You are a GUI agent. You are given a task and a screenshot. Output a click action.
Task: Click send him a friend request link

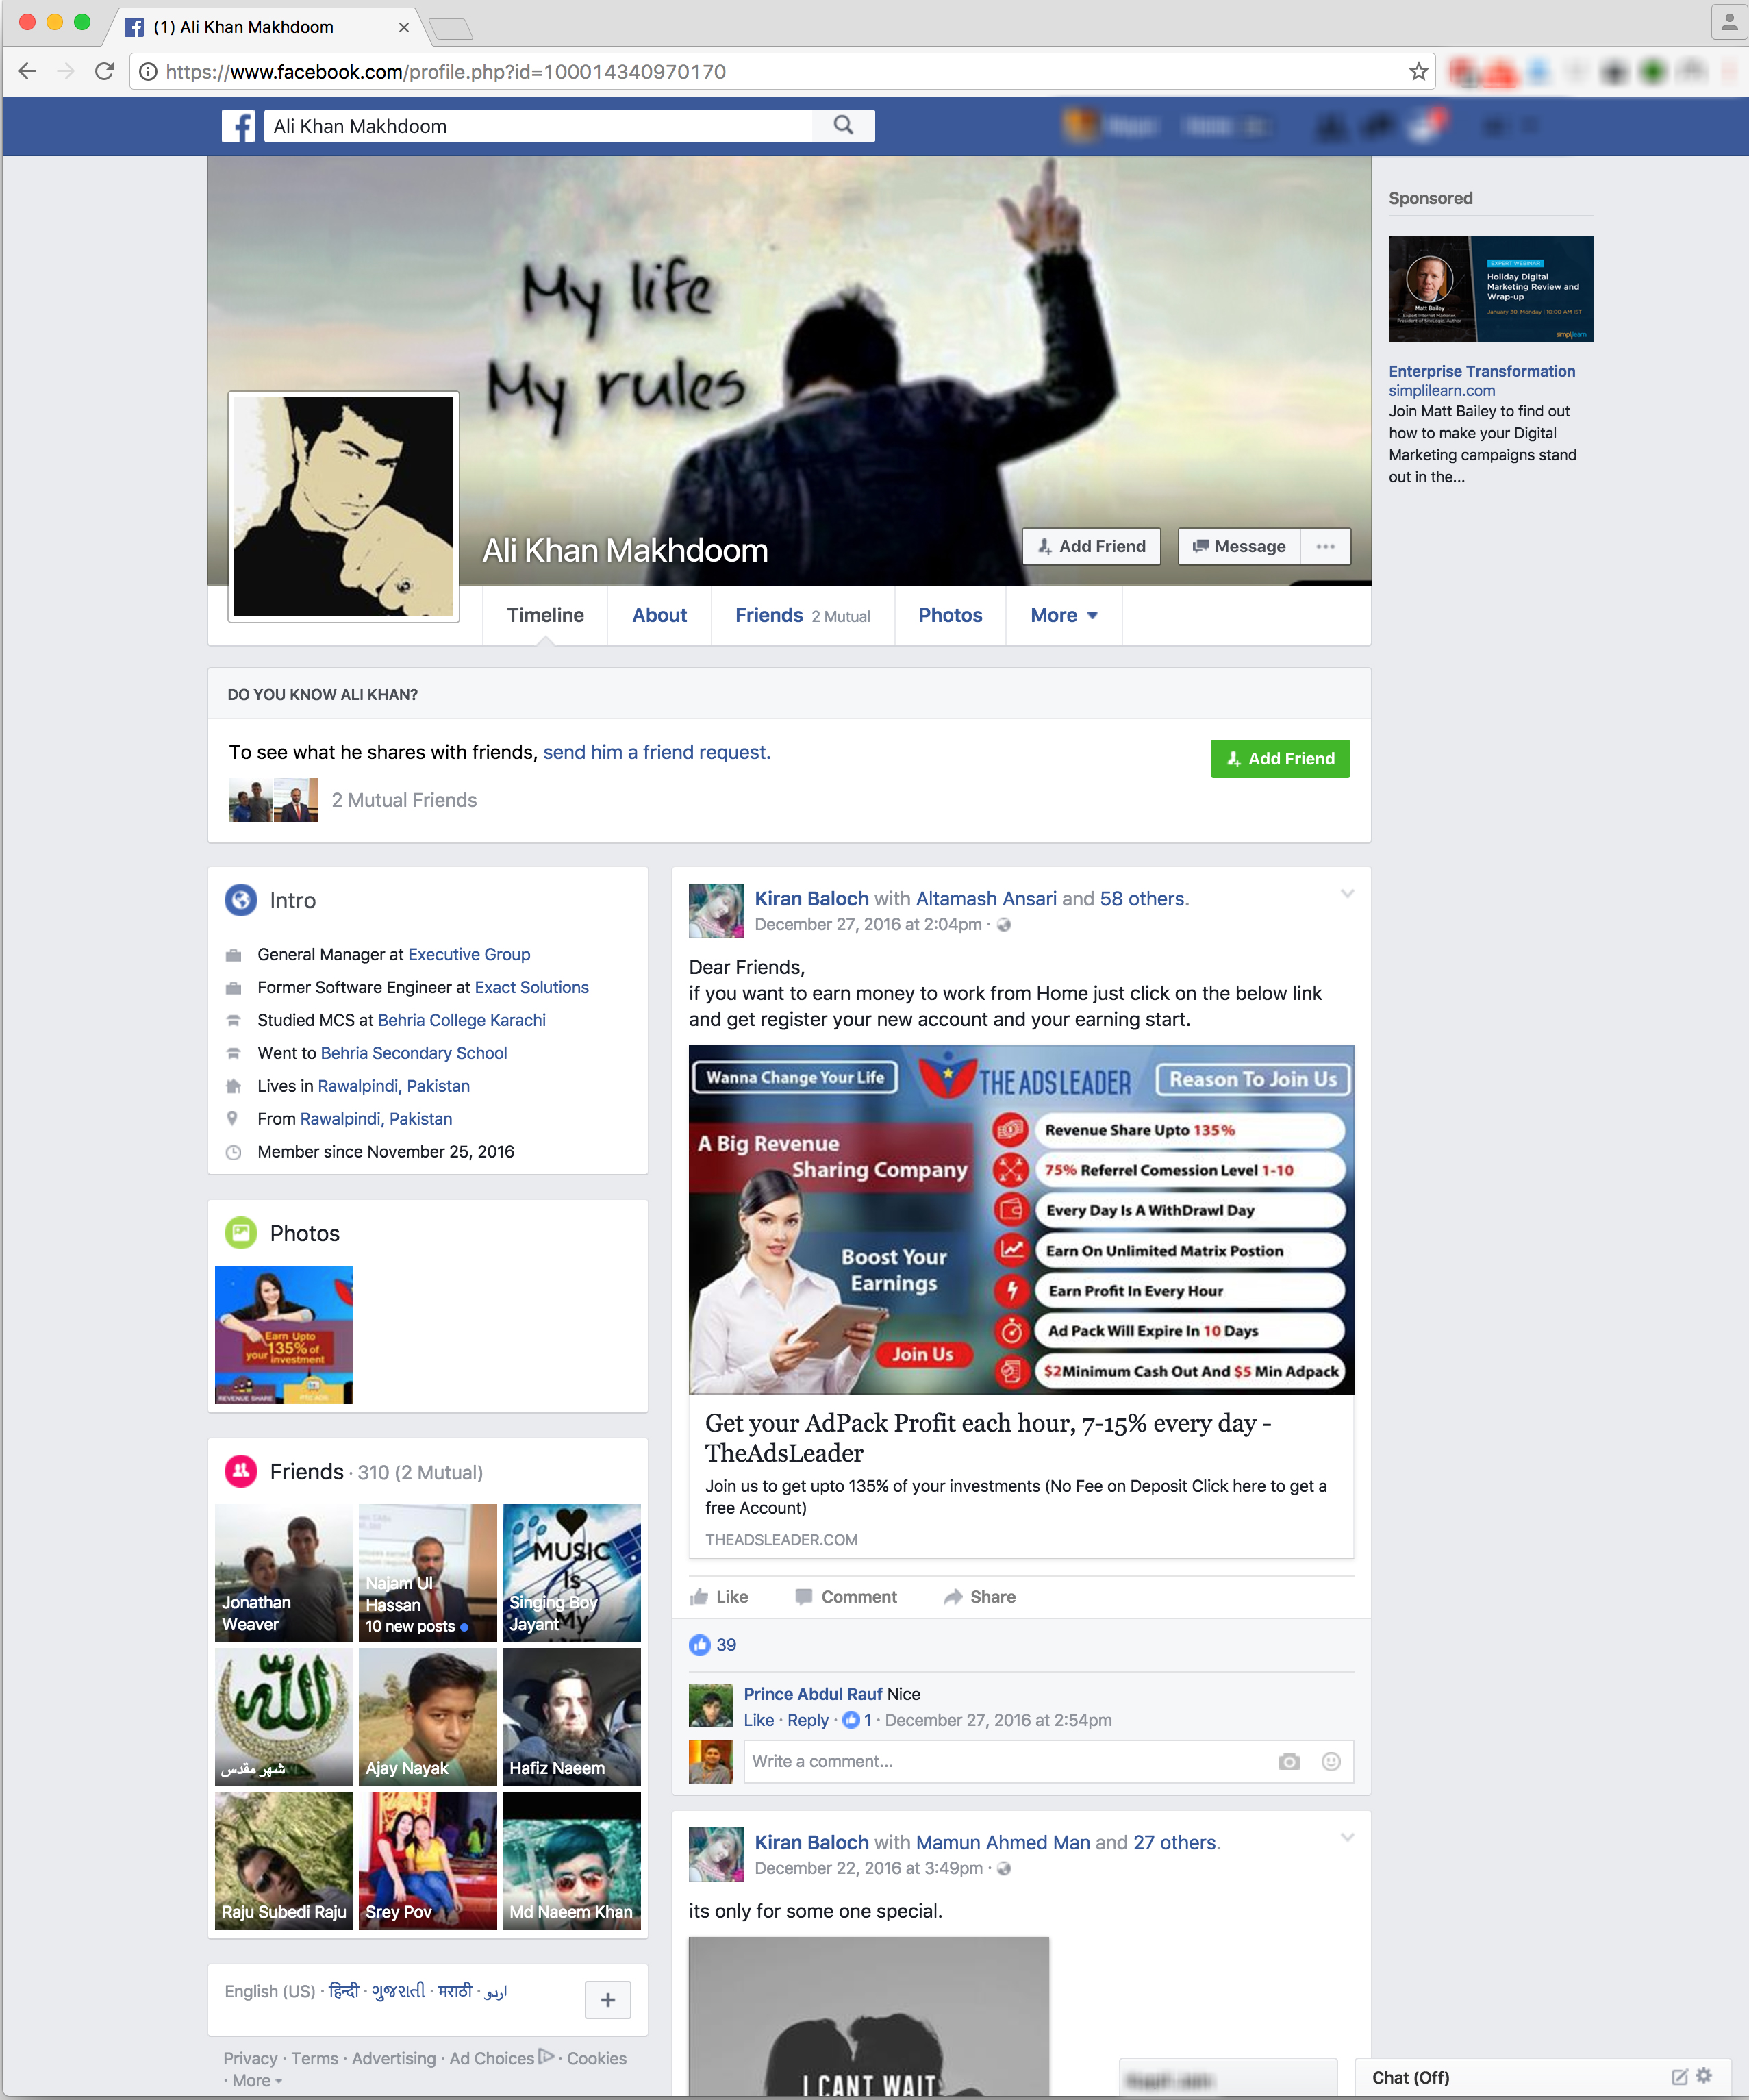point(657,752)
